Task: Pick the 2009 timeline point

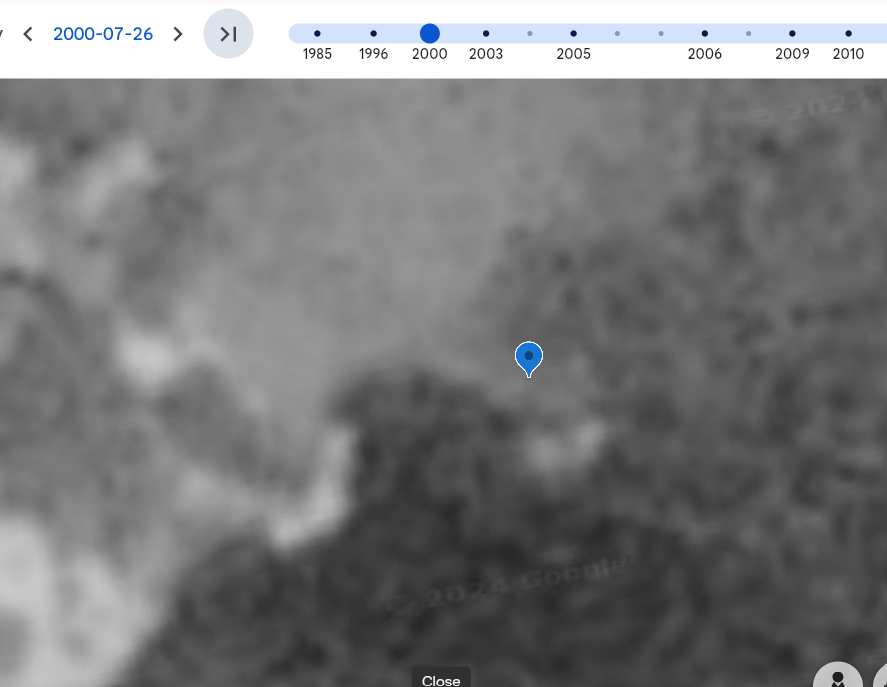Action: point(792,34)
